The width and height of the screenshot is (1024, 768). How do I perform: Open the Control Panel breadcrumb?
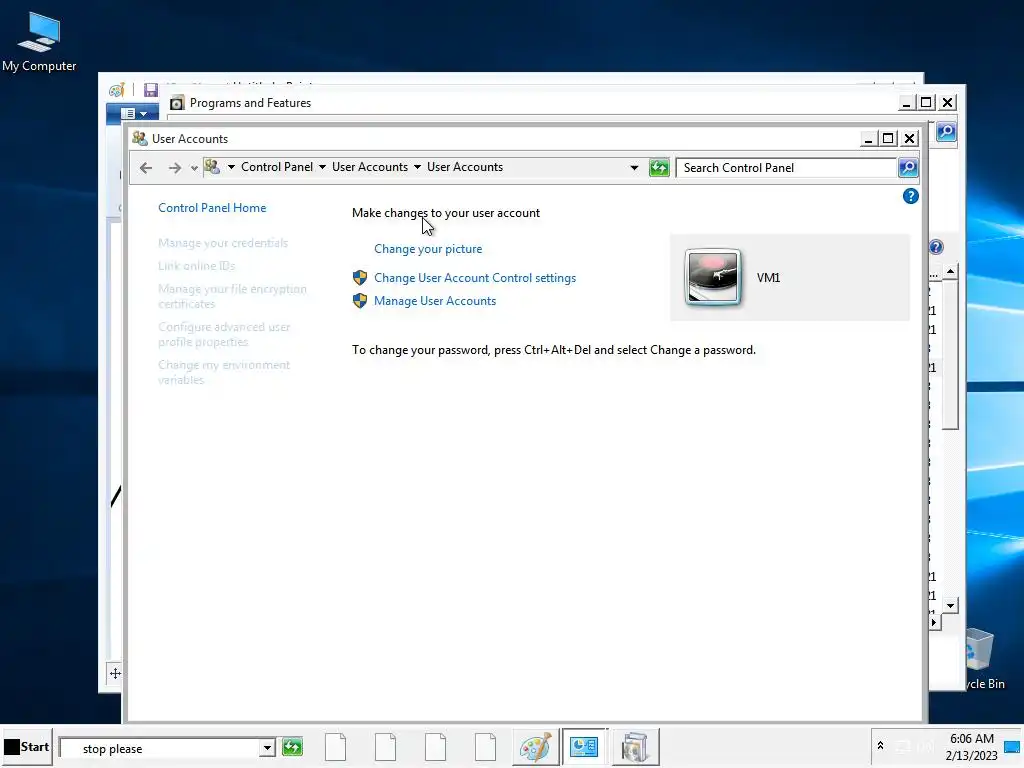(277, 167)
